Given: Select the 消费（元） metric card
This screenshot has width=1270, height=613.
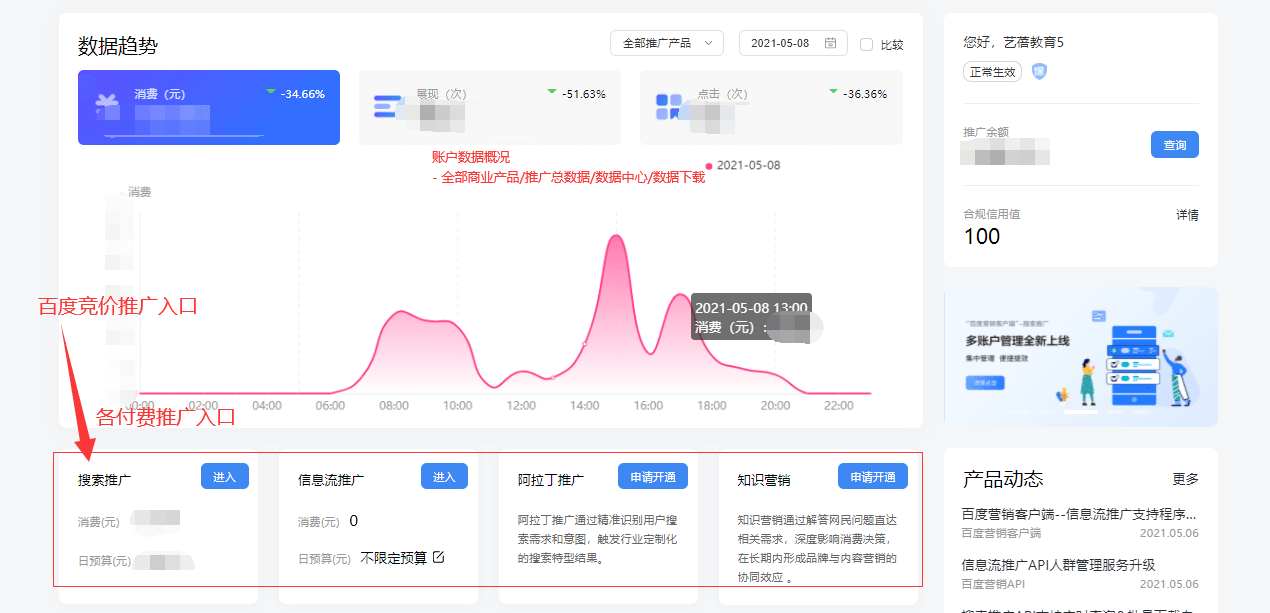Looking at the screenshot, I should (209, 107).
